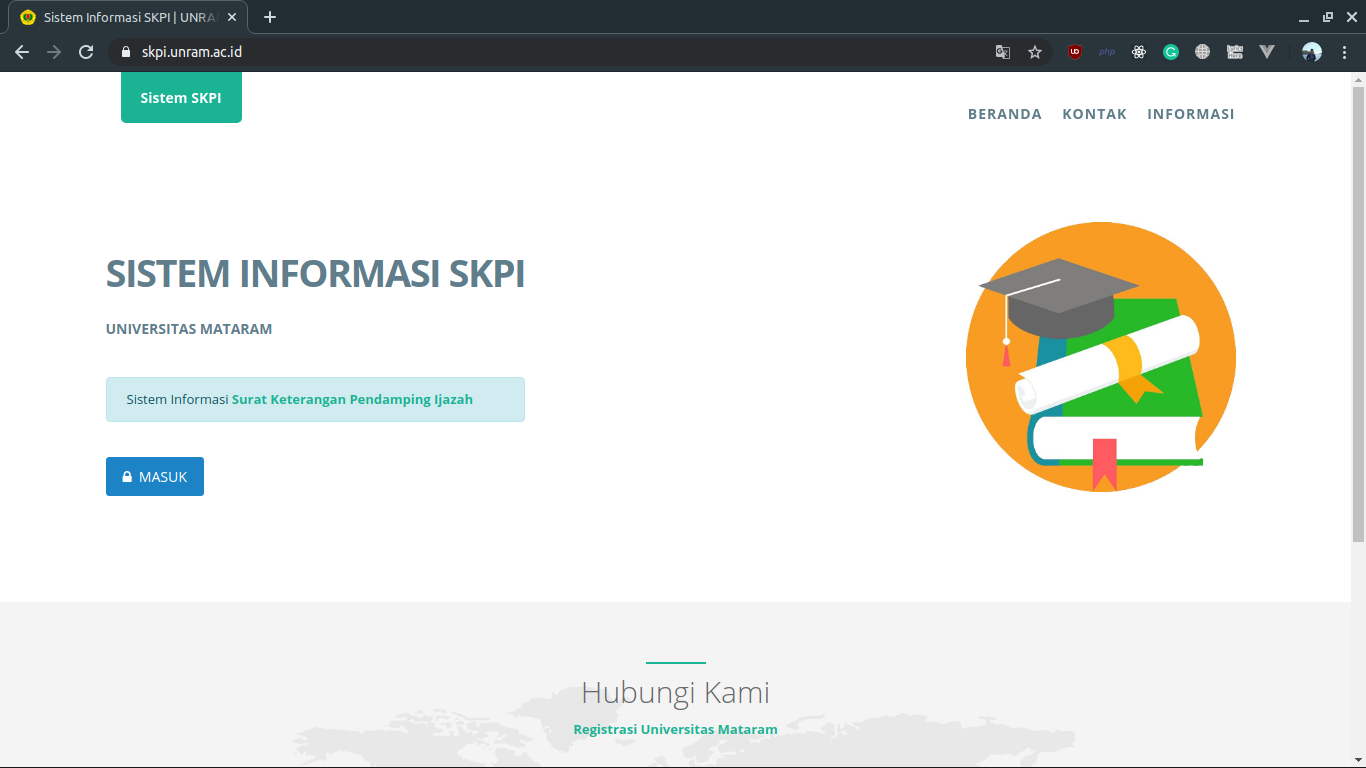Click Surat Keterangan Pendamping Ijazah link text
1366x768 pixels.
(352, 399)
